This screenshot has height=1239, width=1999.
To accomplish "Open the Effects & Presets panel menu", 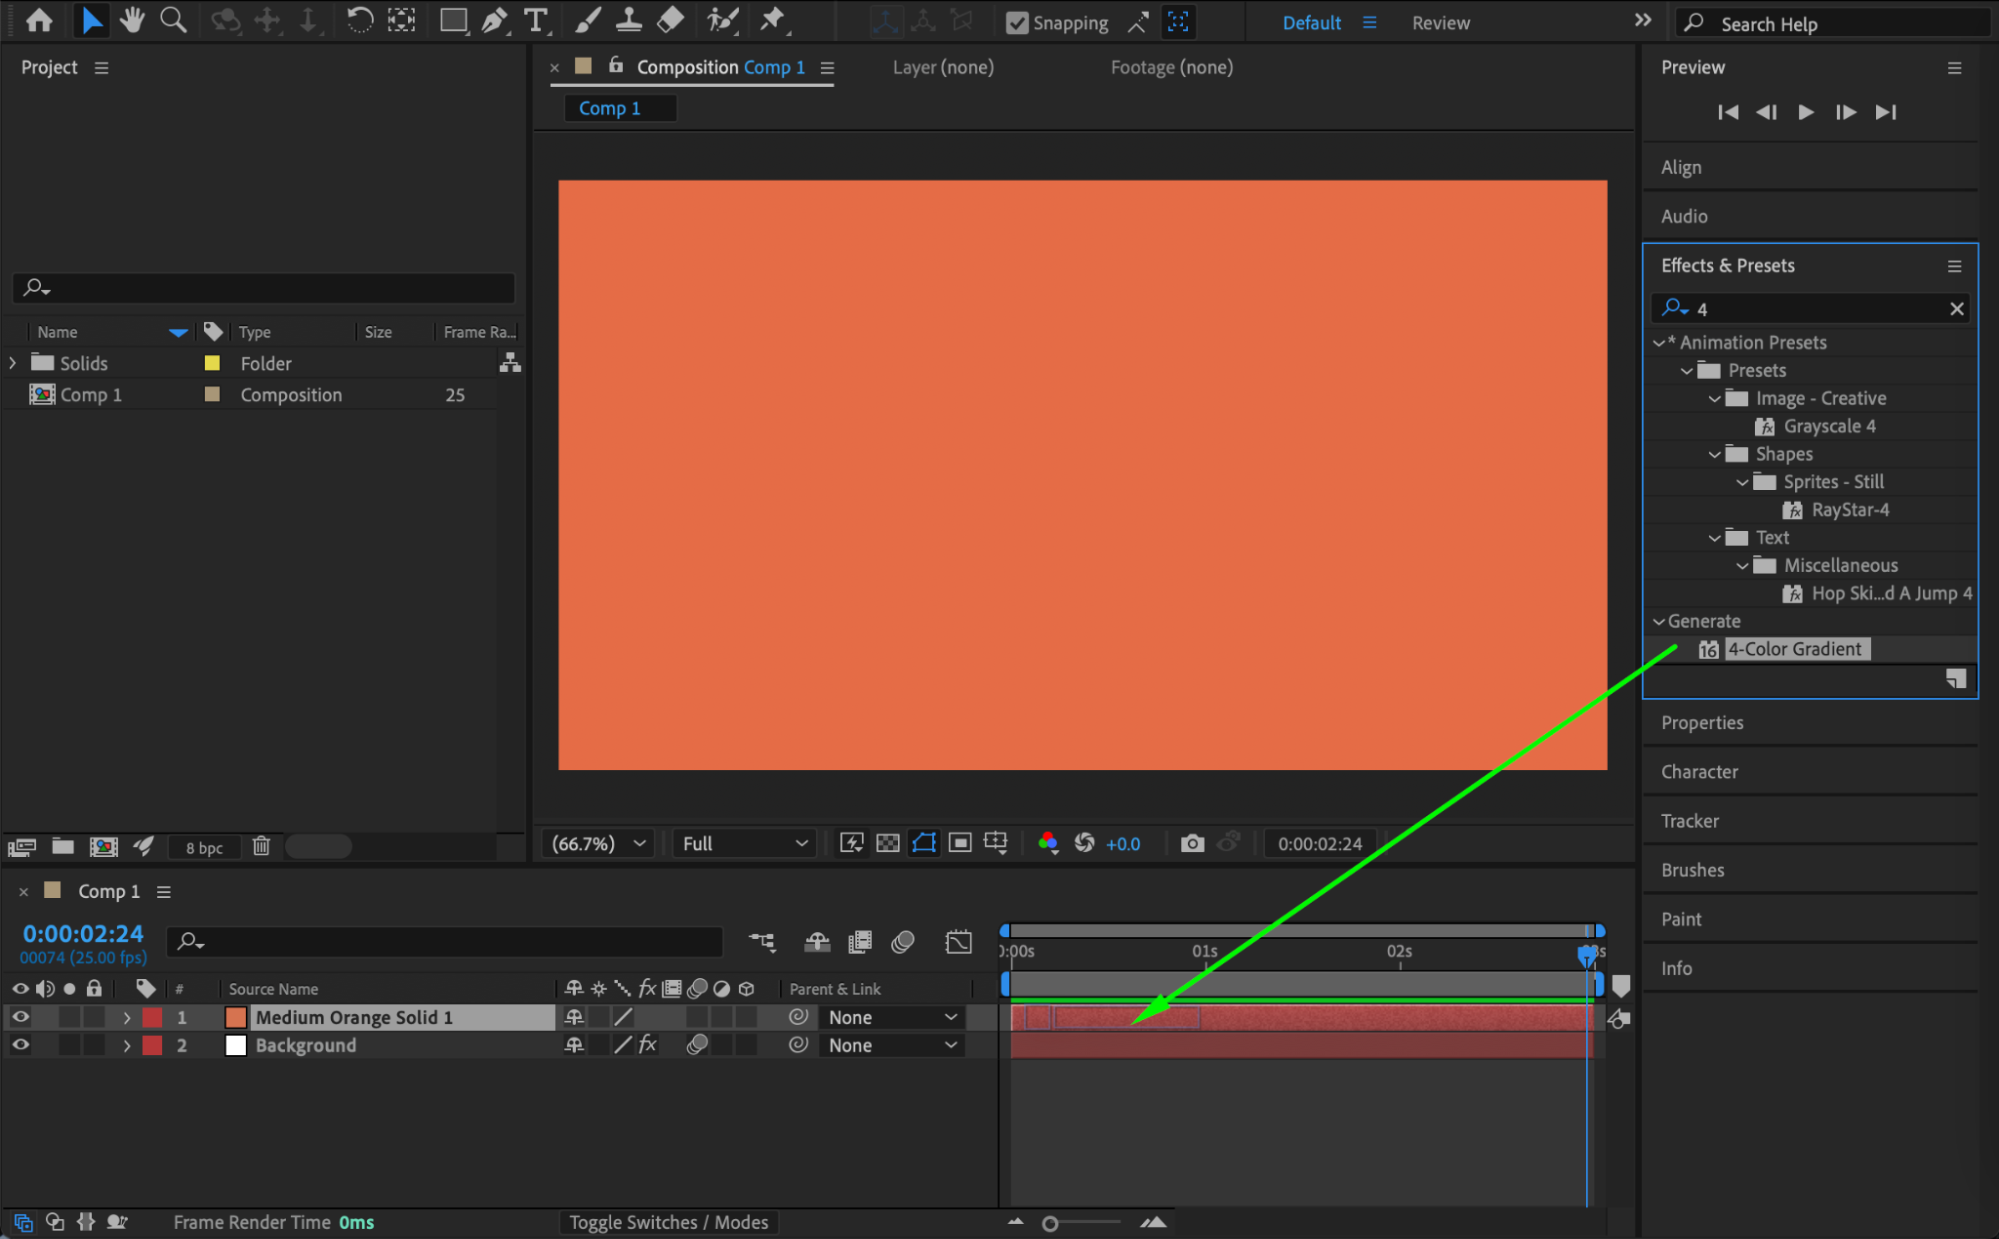I will click(1954, 266).
